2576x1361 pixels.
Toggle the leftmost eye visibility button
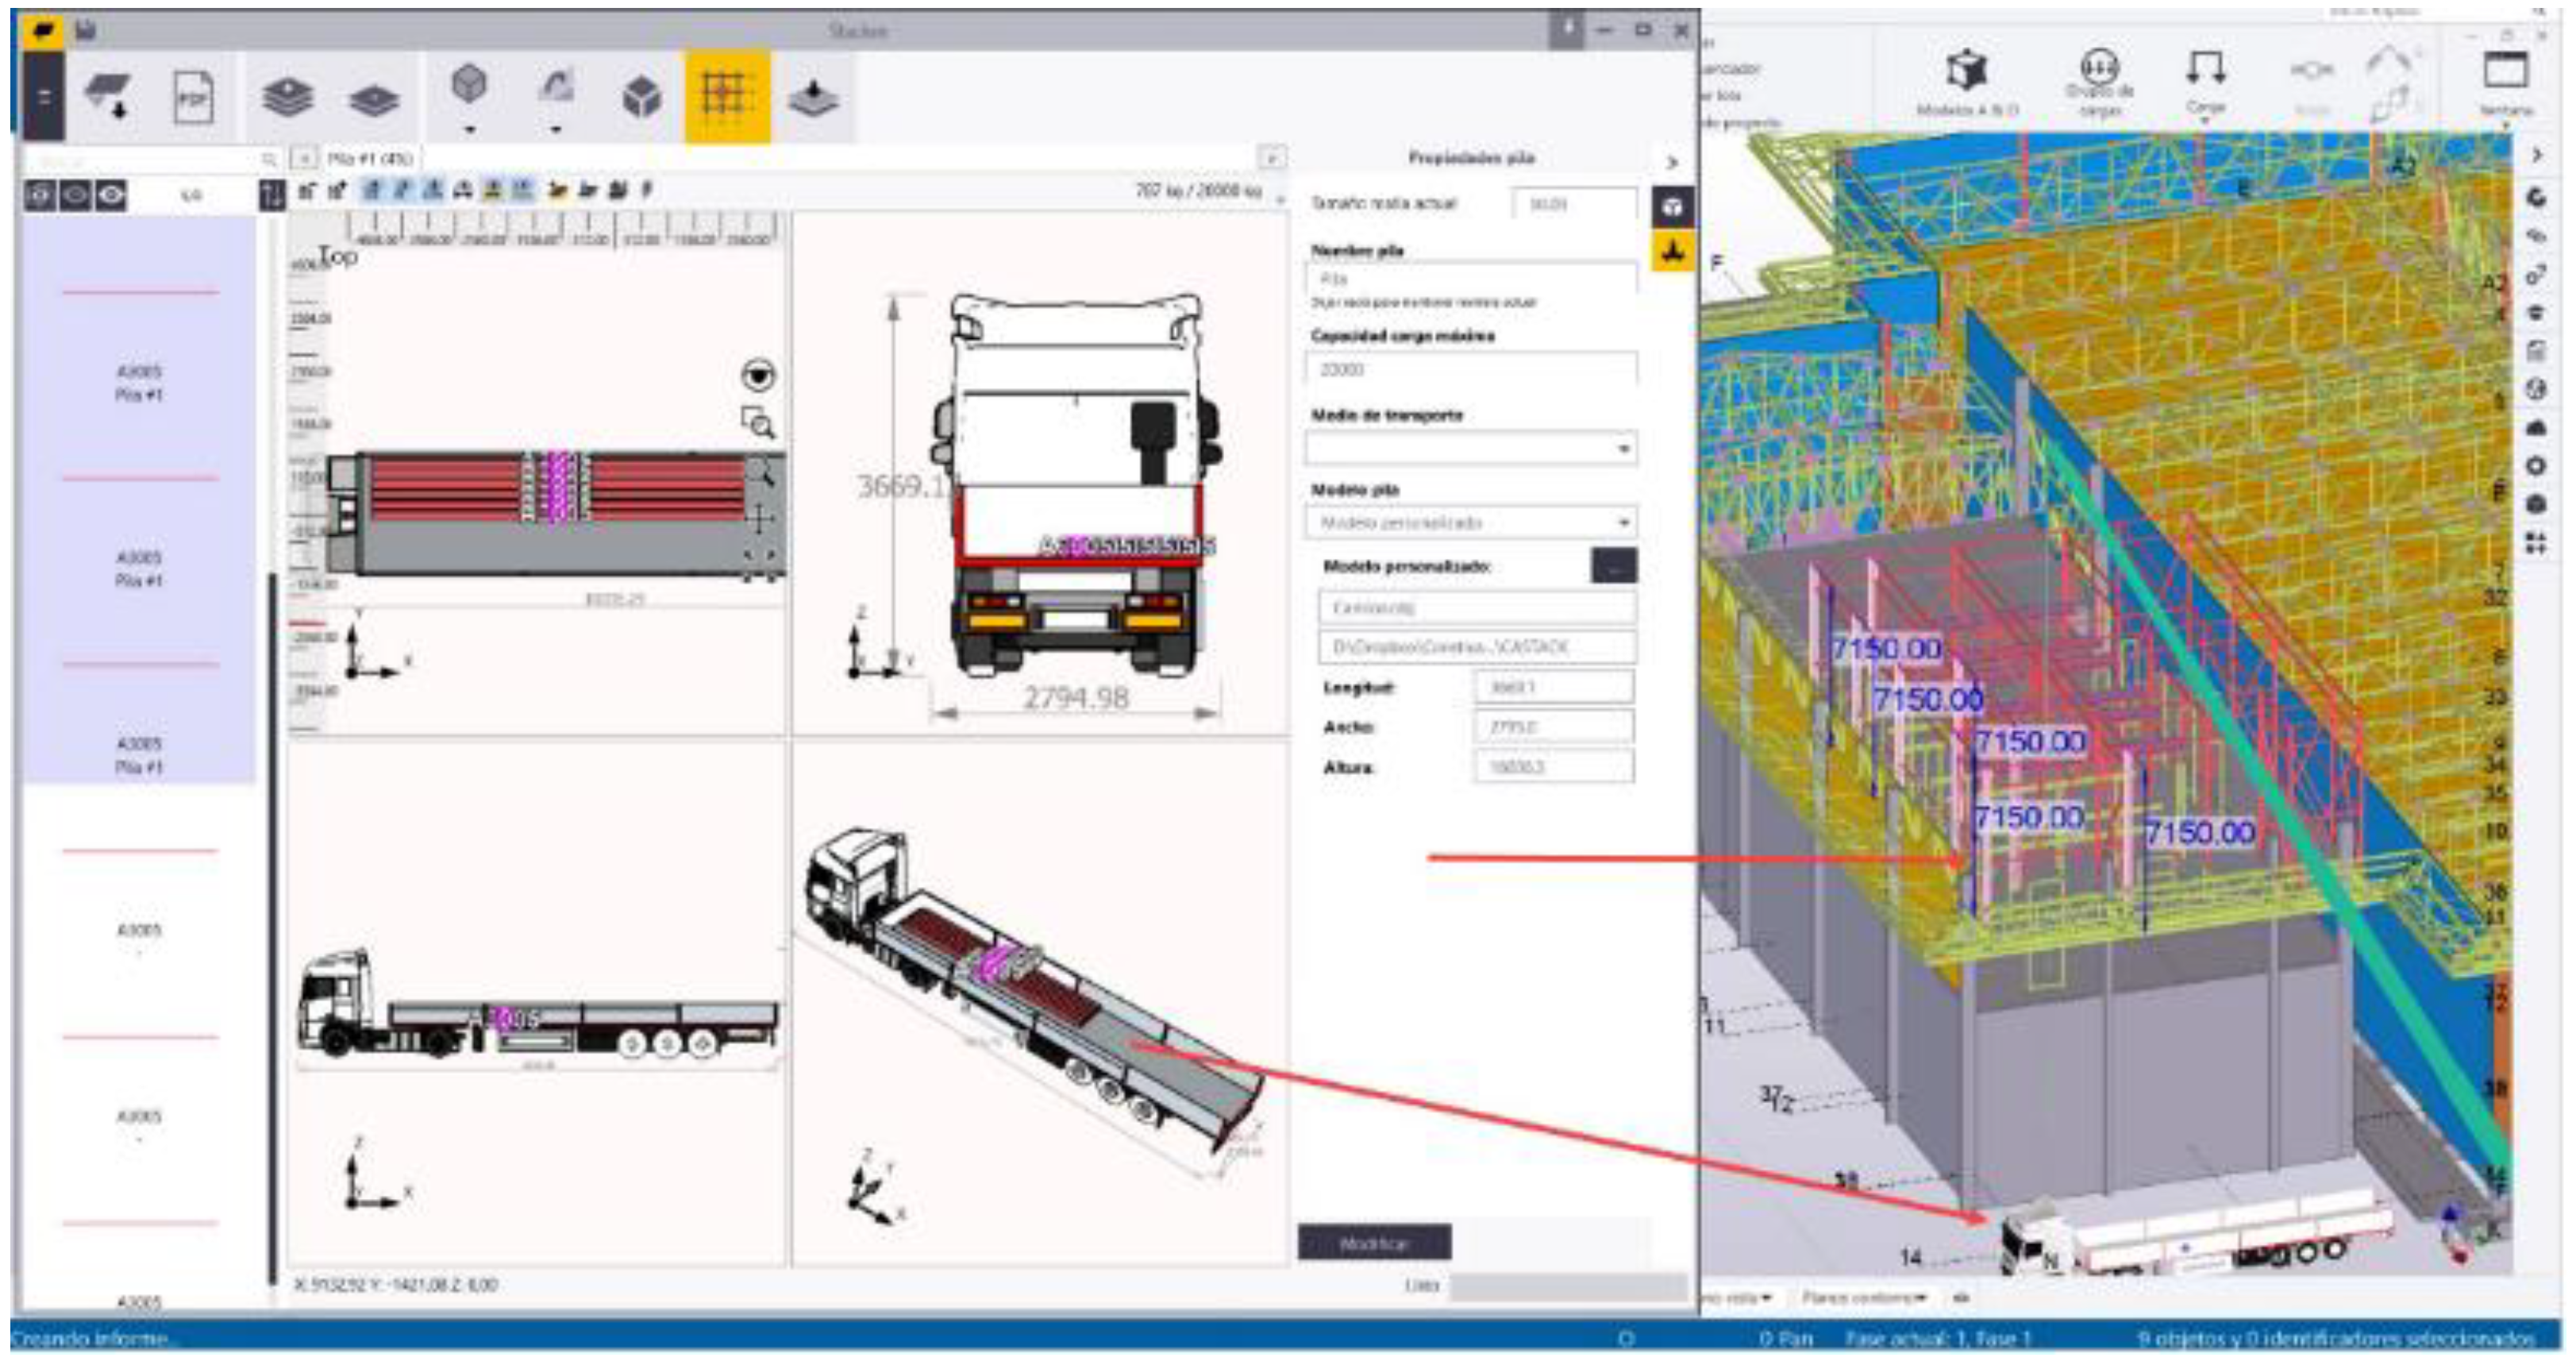pyautogui.click(x=40, y=195)
